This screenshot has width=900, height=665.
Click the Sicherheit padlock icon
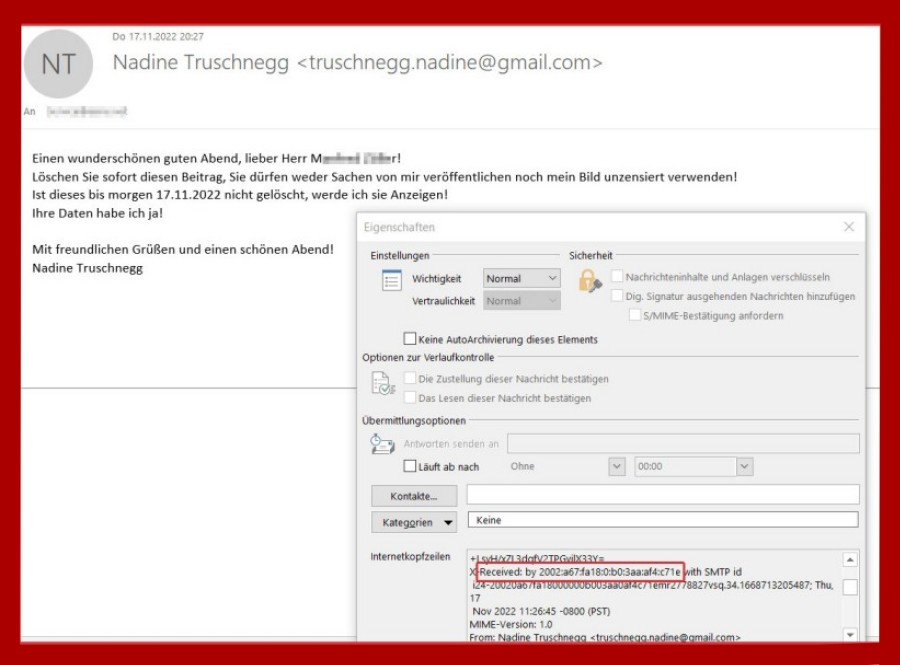[x=590, y=281]
